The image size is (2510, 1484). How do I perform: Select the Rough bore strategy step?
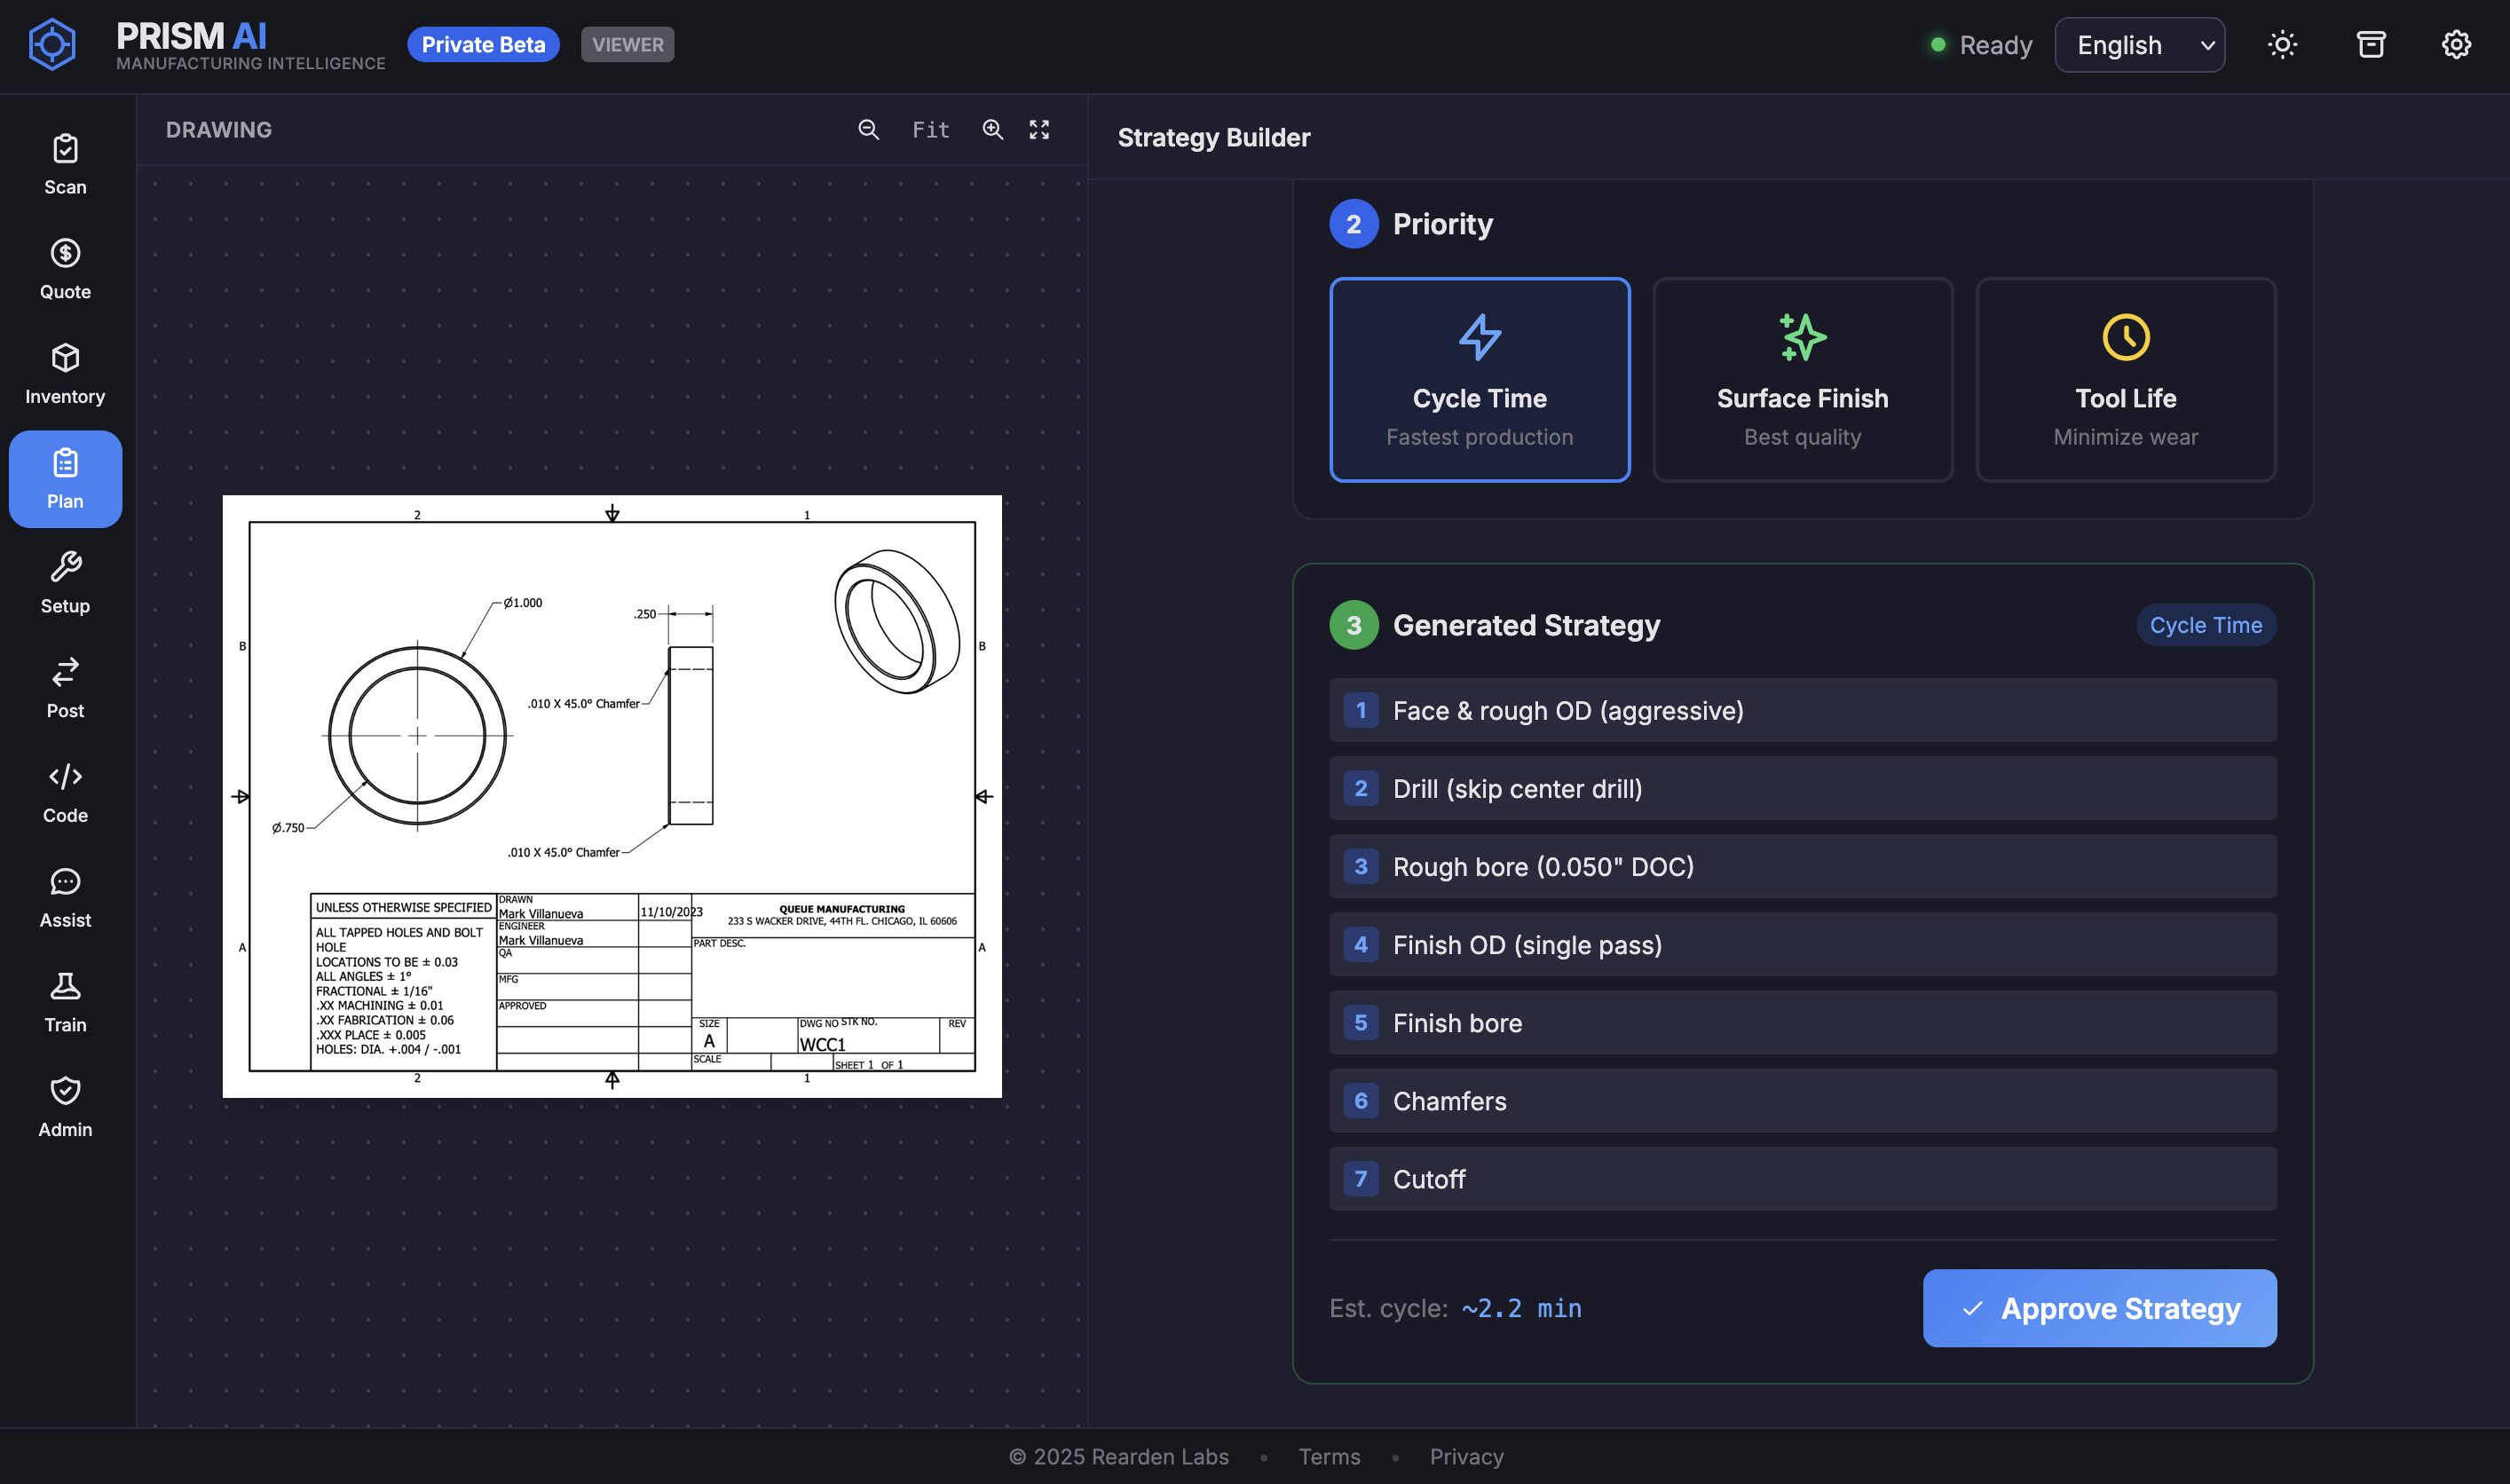[x=1802, y=867]
